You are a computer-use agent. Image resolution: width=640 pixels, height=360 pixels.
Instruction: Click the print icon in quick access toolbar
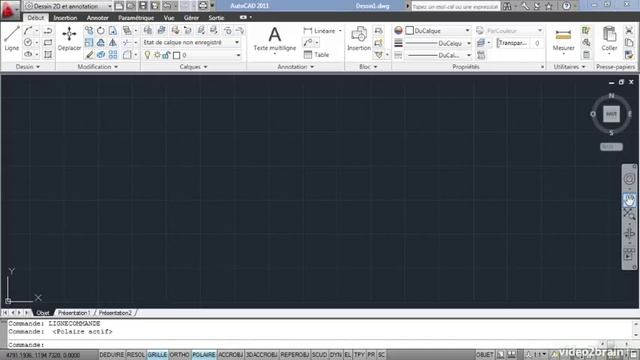(x=203, y=6)
